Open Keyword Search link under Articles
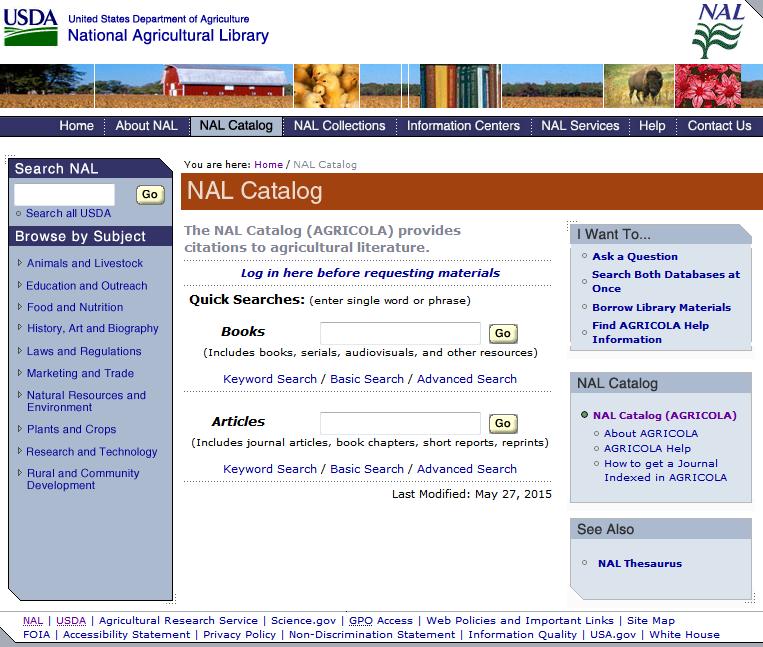Image resolution: width=763 pixels, height=647 pixels. 270,469
